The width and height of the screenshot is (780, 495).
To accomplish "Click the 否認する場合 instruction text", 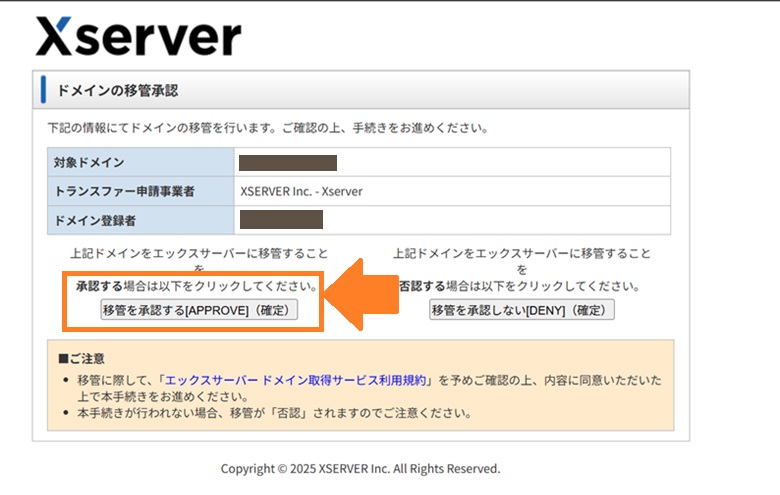I will point(520,286).
